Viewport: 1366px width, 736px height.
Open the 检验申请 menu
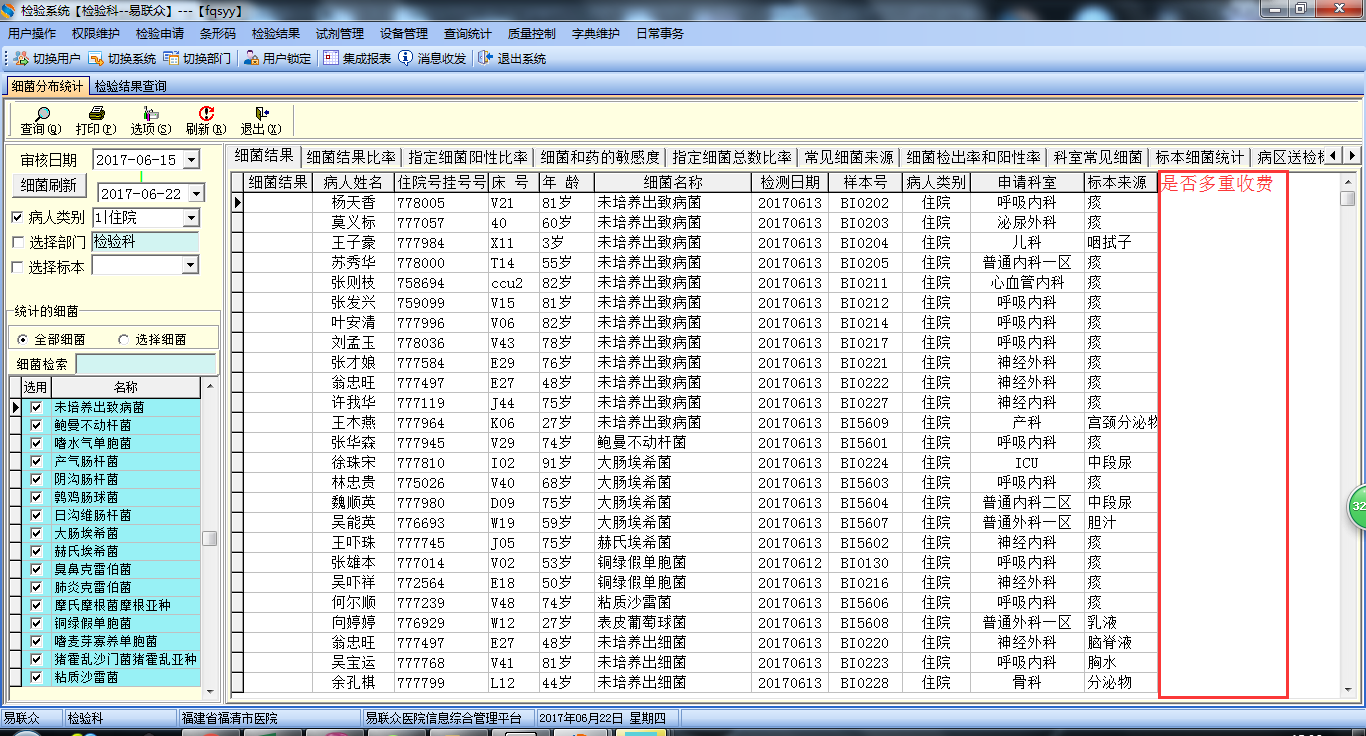[160, 33]
